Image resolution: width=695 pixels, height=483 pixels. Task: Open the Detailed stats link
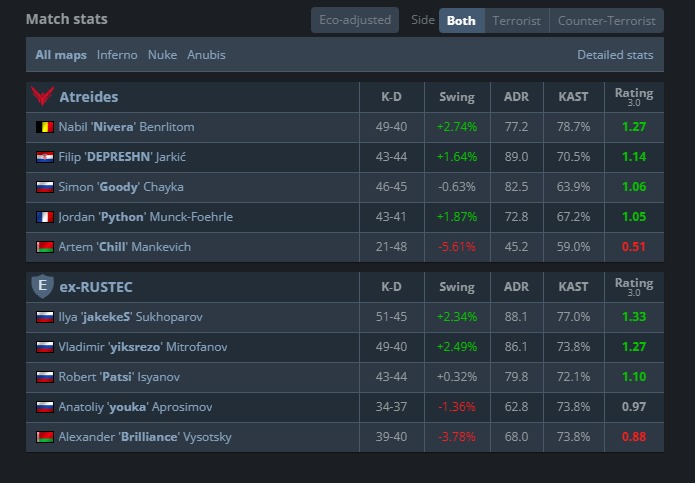pyautogui.click(x=615, y=55)
